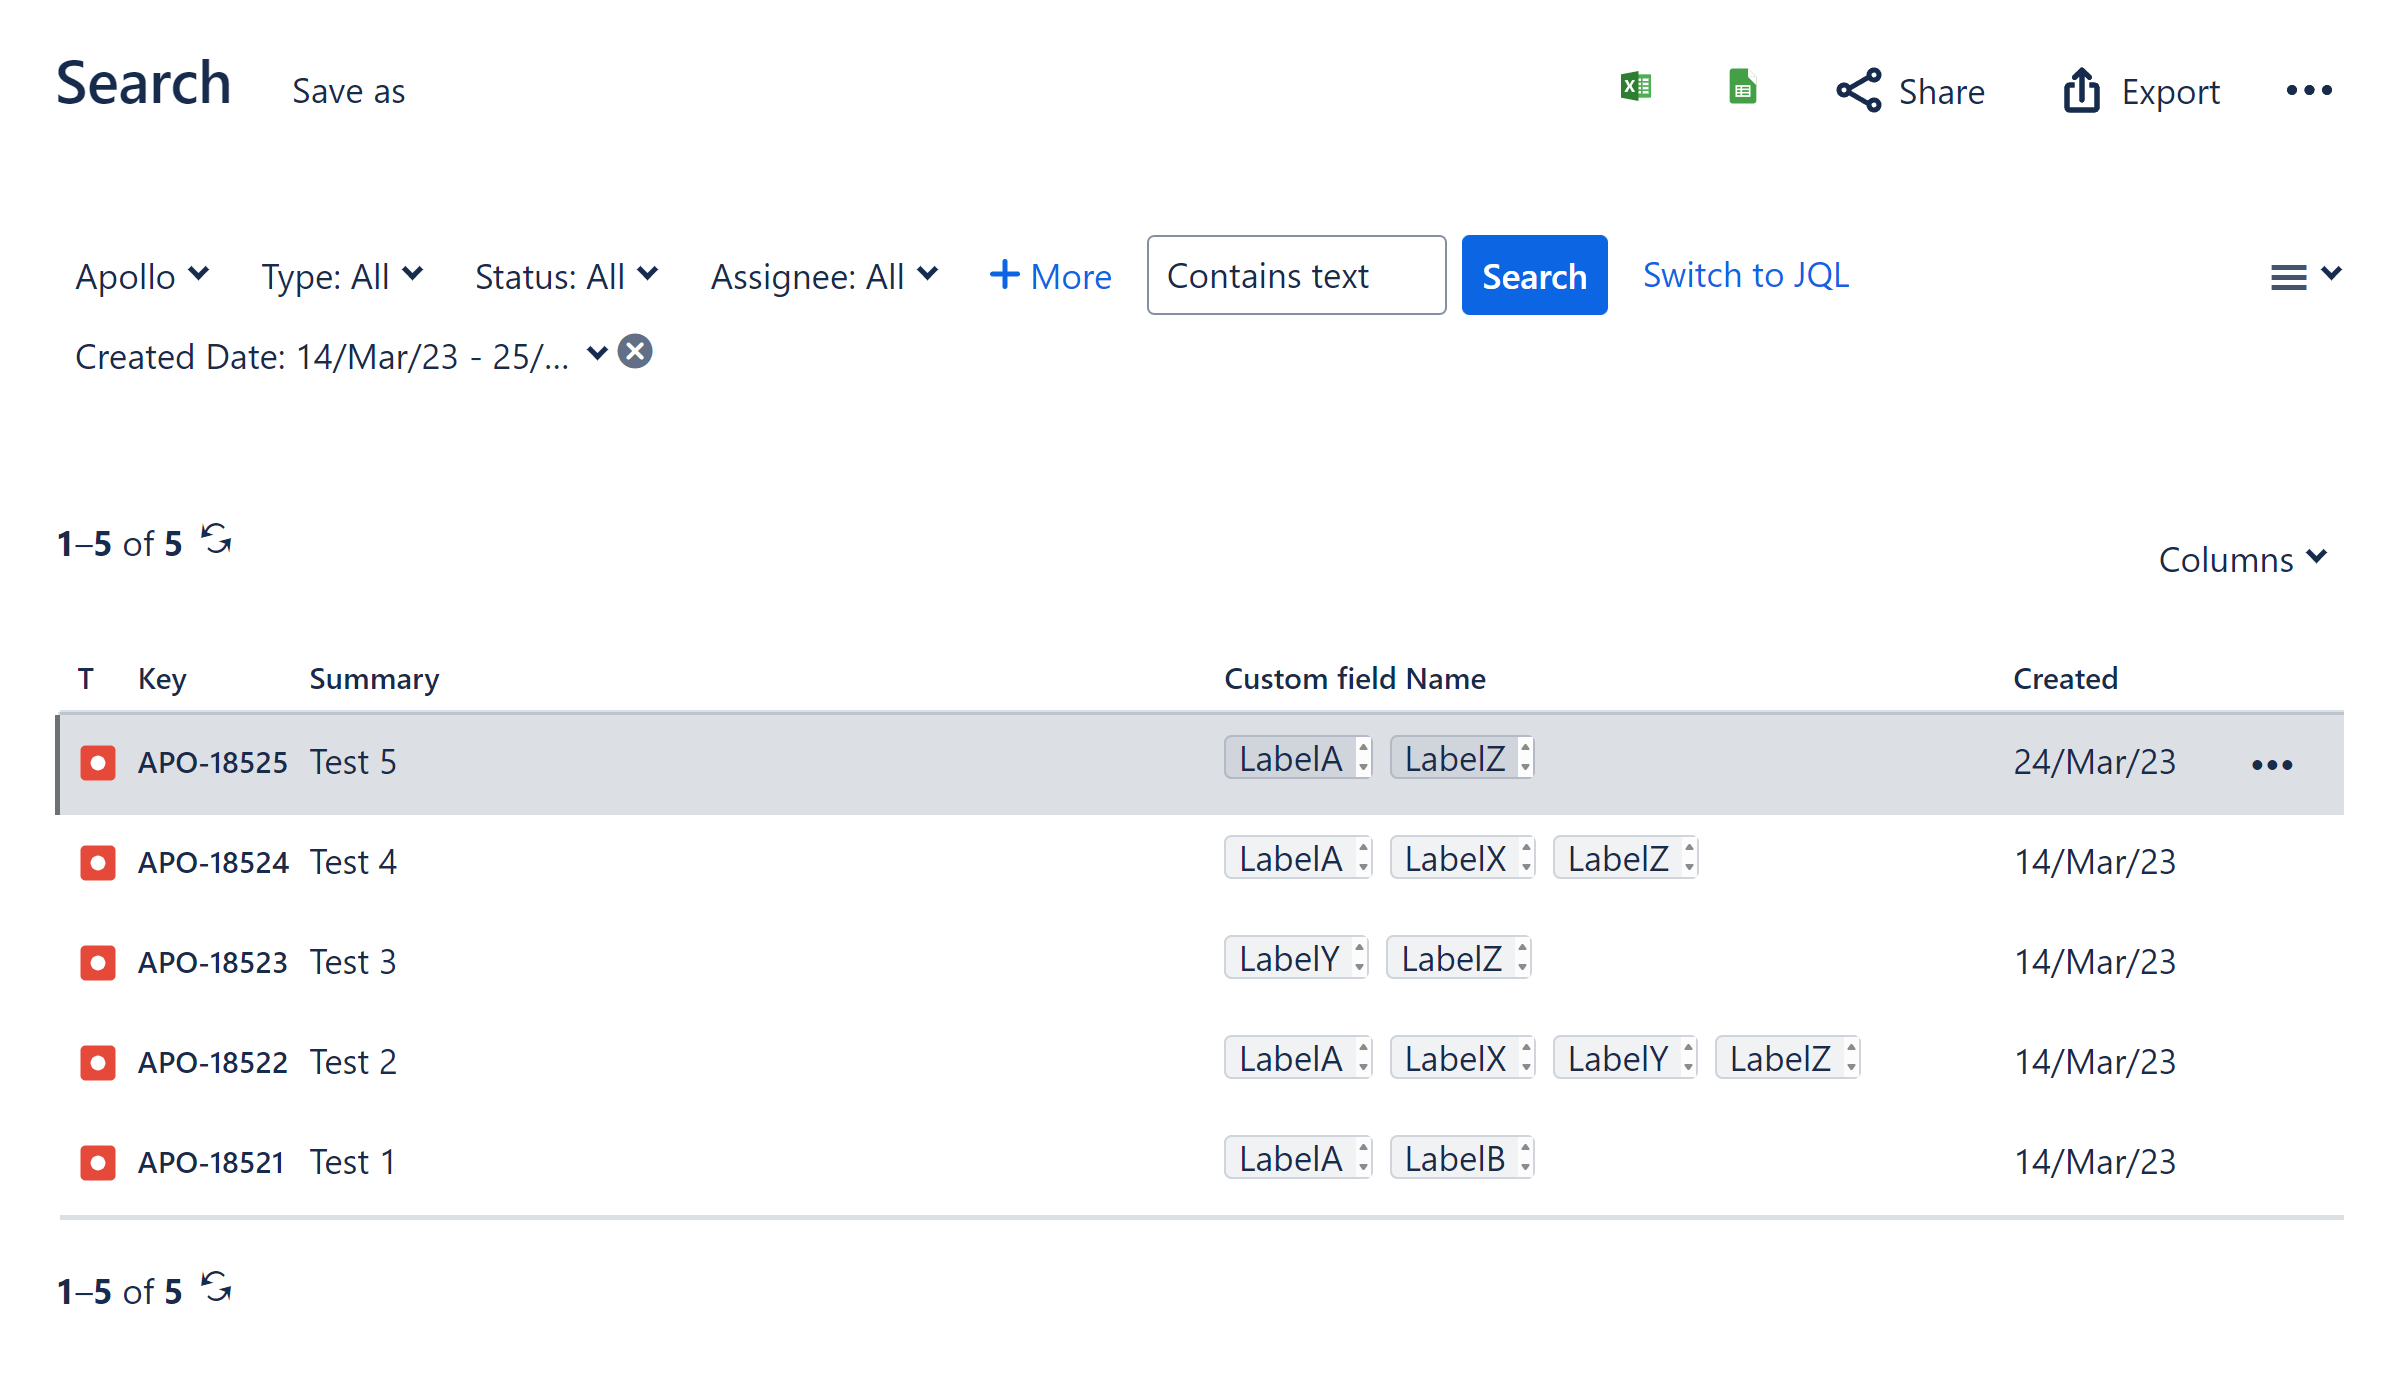The height and width of the screenshot is (1392, 2392).
Task: Click bug type icon of APO-18523
Action: click(x=98, y=962)
